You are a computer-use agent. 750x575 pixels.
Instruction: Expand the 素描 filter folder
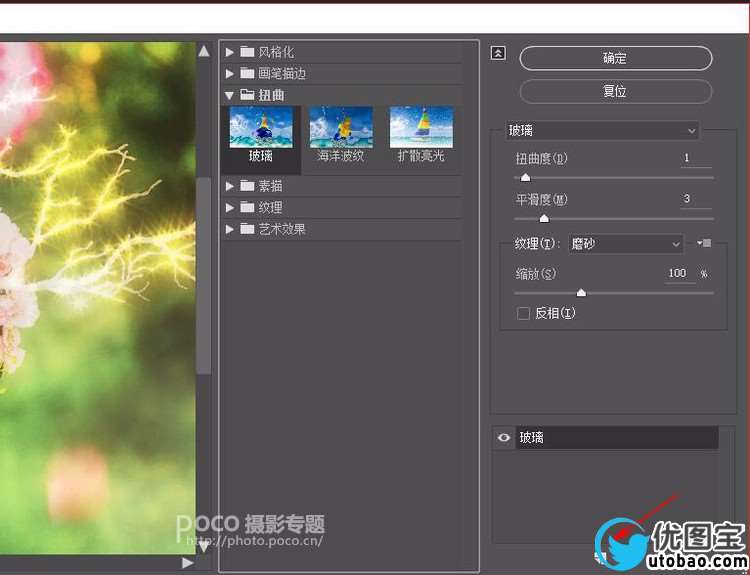tap(230, 186)
